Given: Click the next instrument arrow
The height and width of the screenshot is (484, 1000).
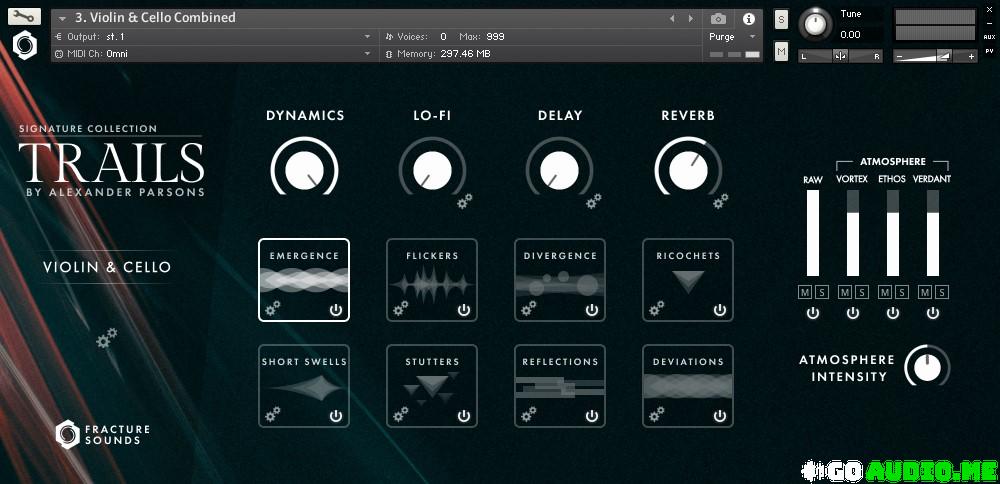Looking at the screenshot, I should 691,19.
